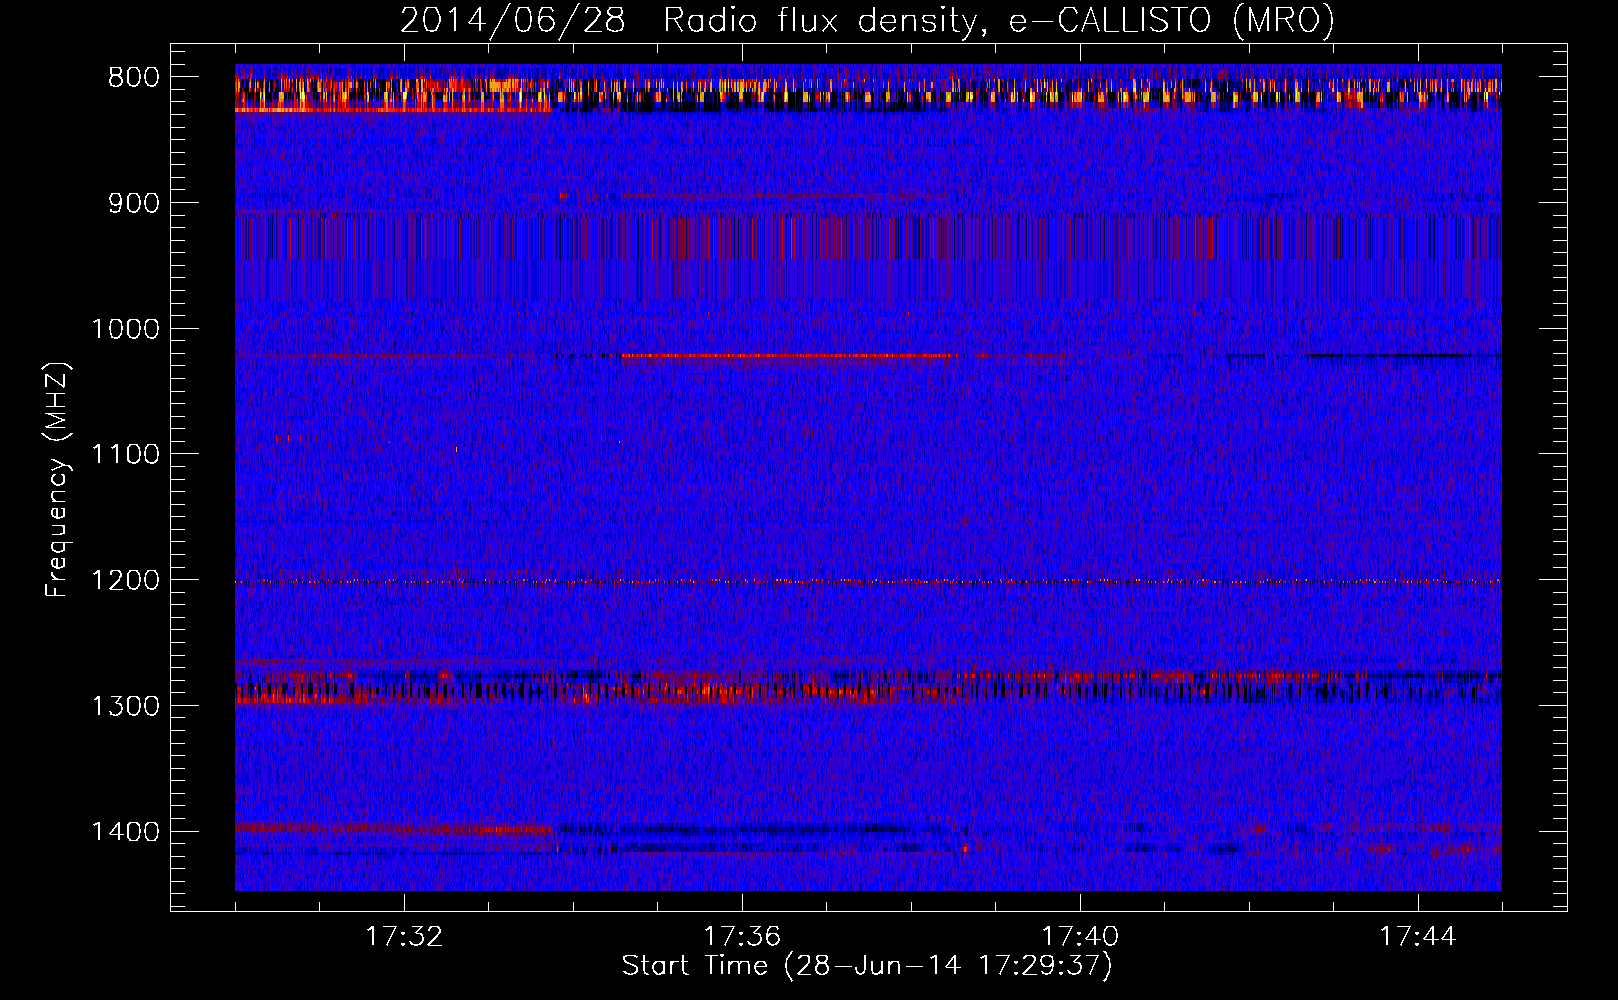Click the 17:32 time tick label

pyautogui.click(x=404, y=937)
